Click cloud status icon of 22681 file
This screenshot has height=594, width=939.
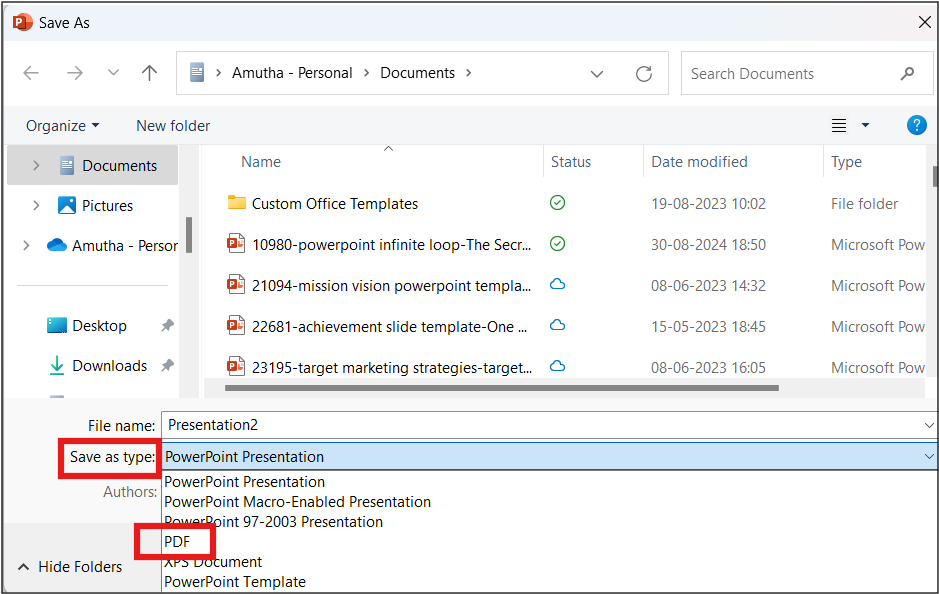(558, 325)
